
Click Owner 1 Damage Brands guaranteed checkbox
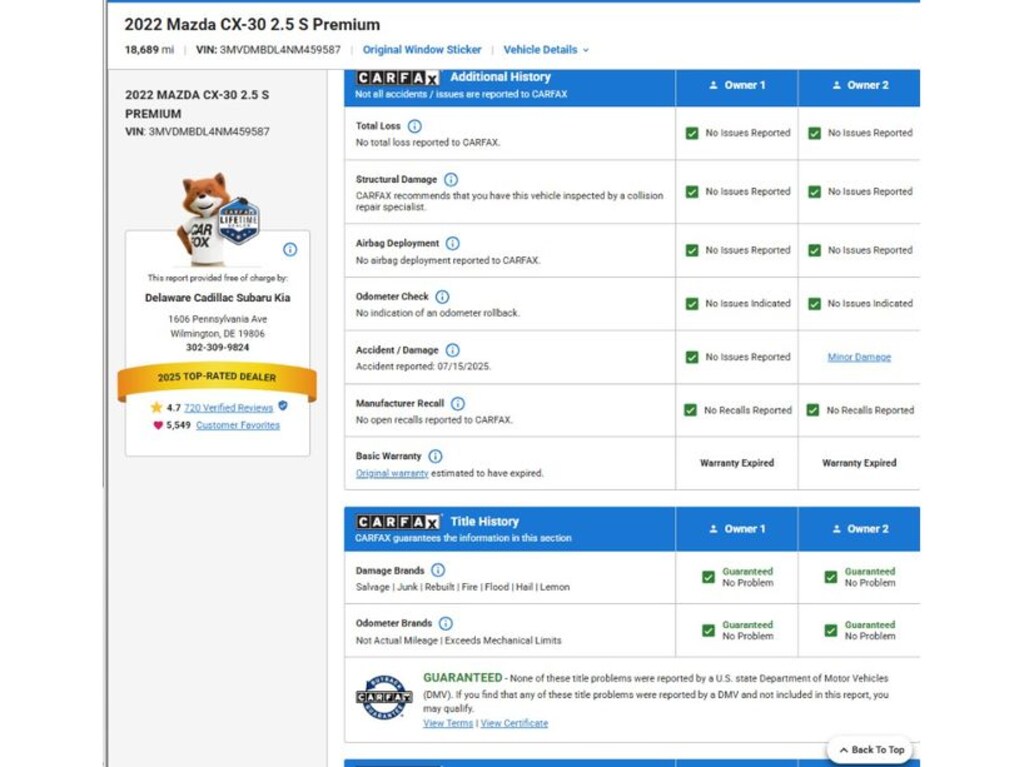708,577
